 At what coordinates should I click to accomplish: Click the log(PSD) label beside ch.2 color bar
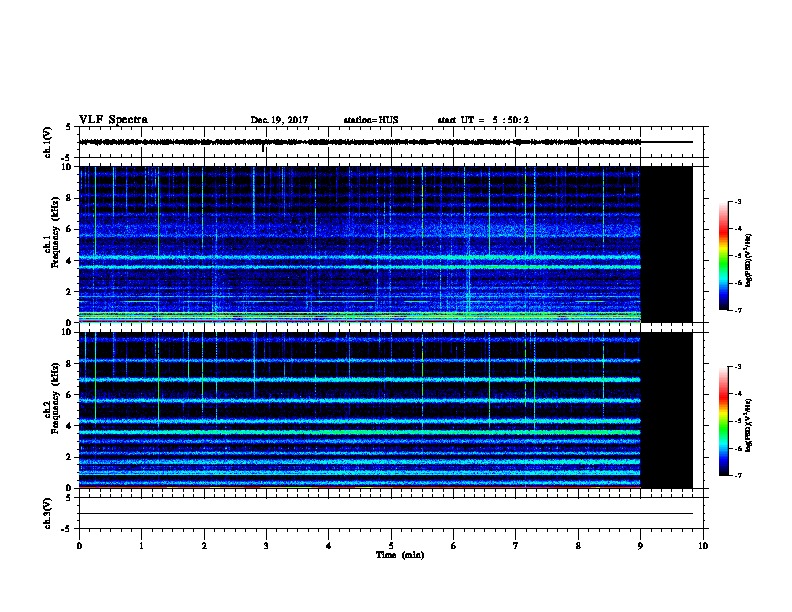749,426
